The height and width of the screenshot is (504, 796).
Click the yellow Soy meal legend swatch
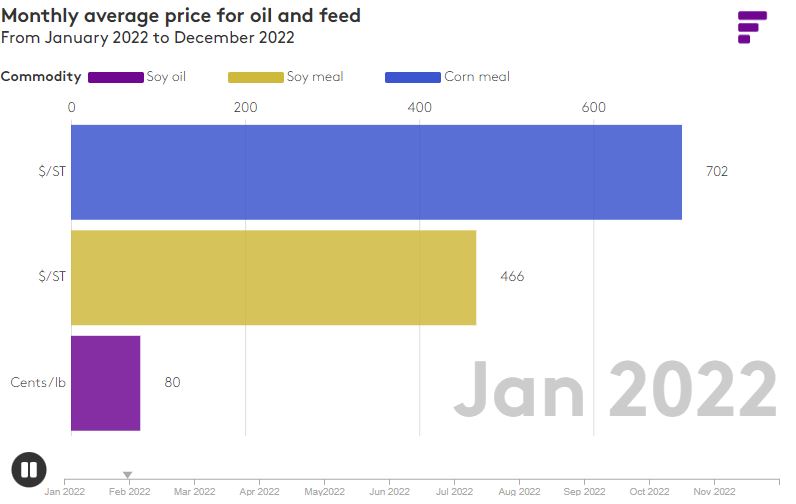click(256, 77)
